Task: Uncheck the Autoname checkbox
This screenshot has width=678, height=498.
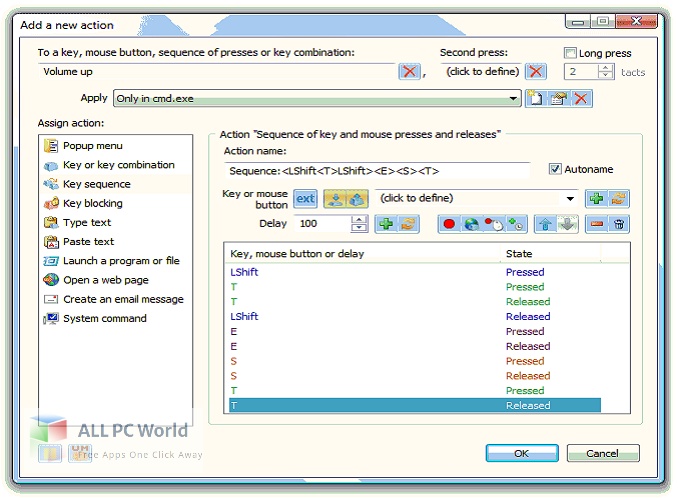Action: coord(555,169)
